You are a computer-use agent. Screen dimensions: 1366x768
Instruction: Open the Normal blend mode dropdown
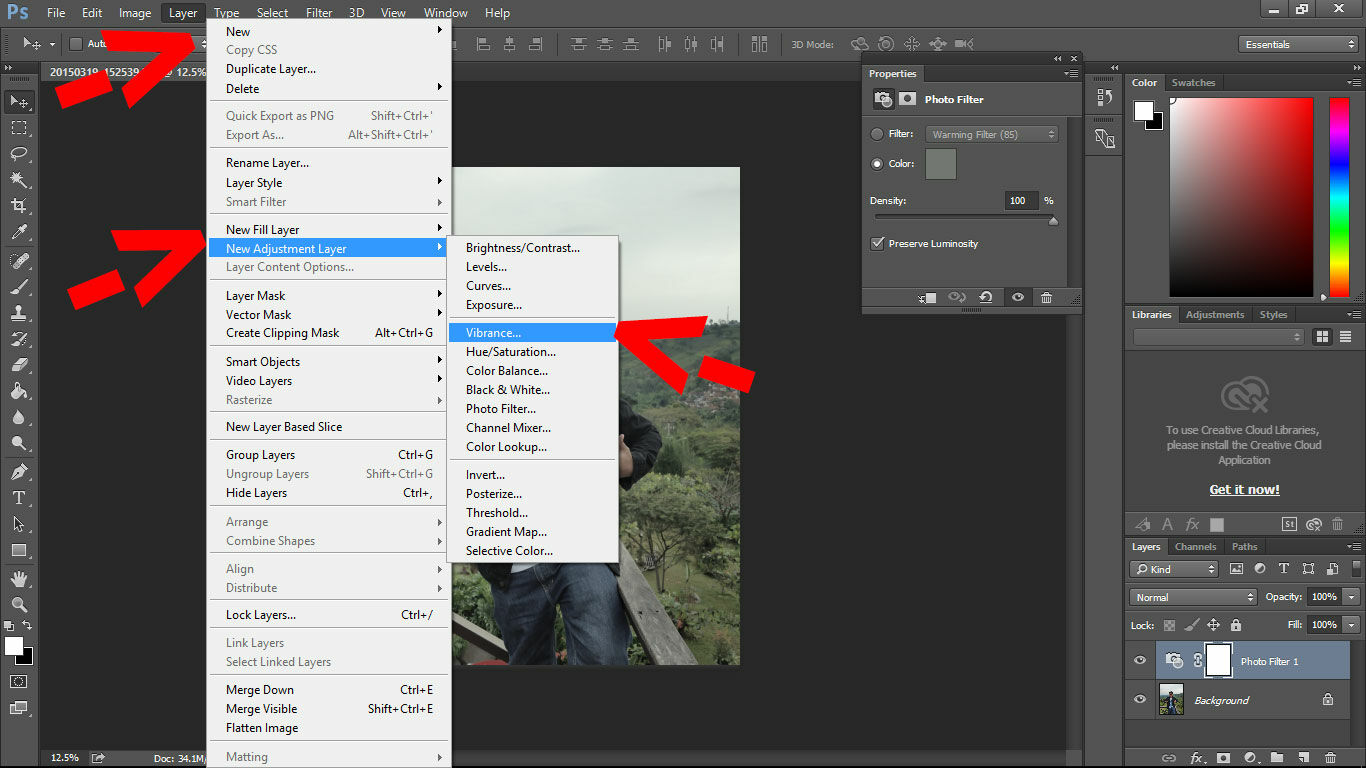(1193, 596)
